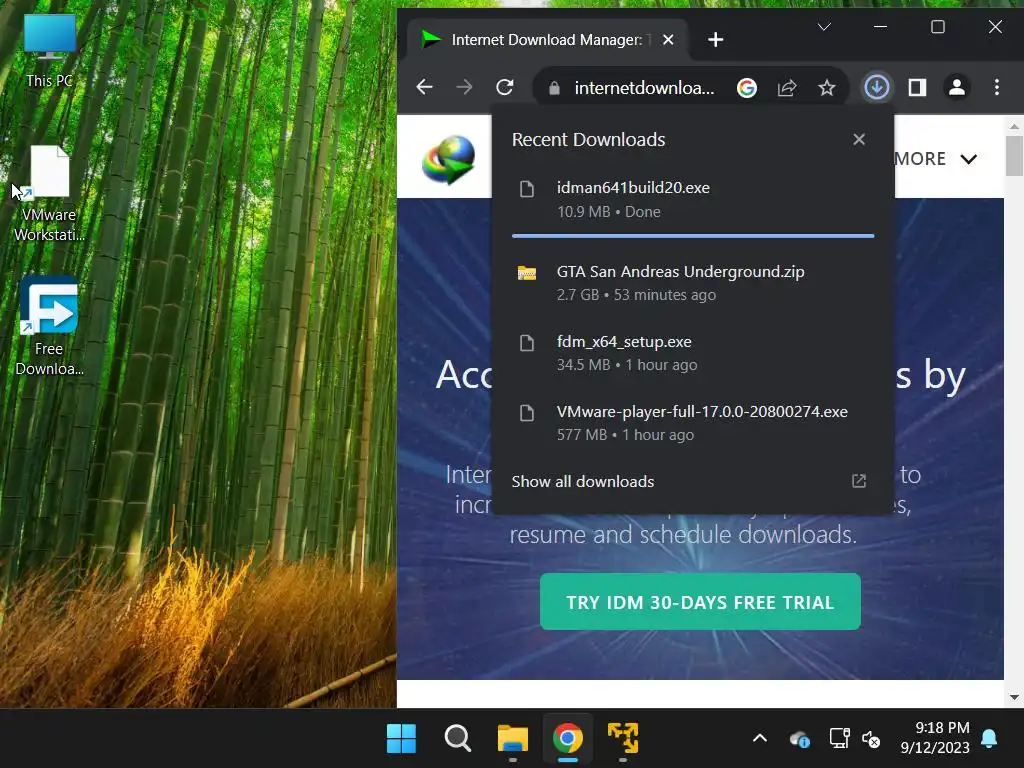Open a new browser tab

point(716,40)
